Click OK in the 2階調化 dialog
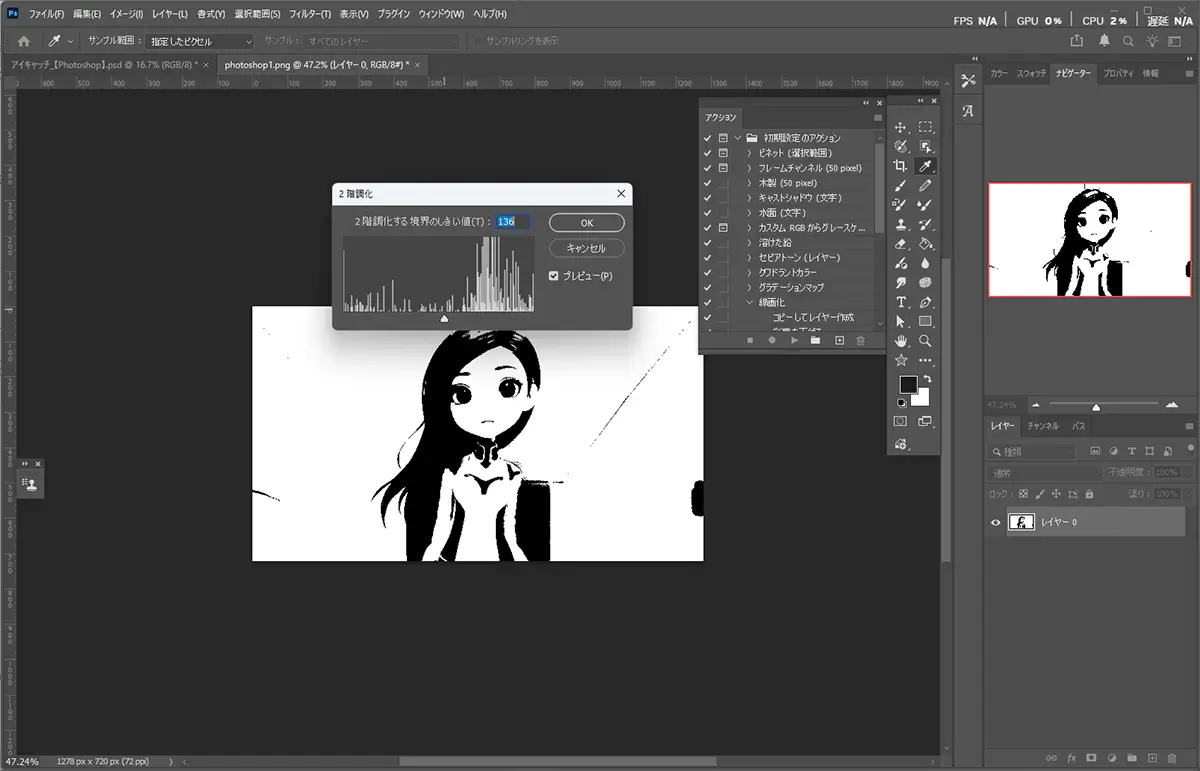This screenshot has width=1200, height=771. [586, 222]
